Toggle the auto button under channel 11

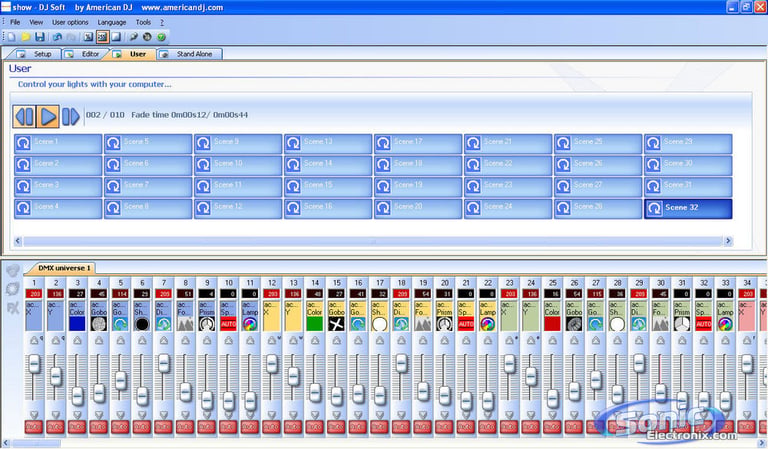pyautogui.click(x=250, y=427)
